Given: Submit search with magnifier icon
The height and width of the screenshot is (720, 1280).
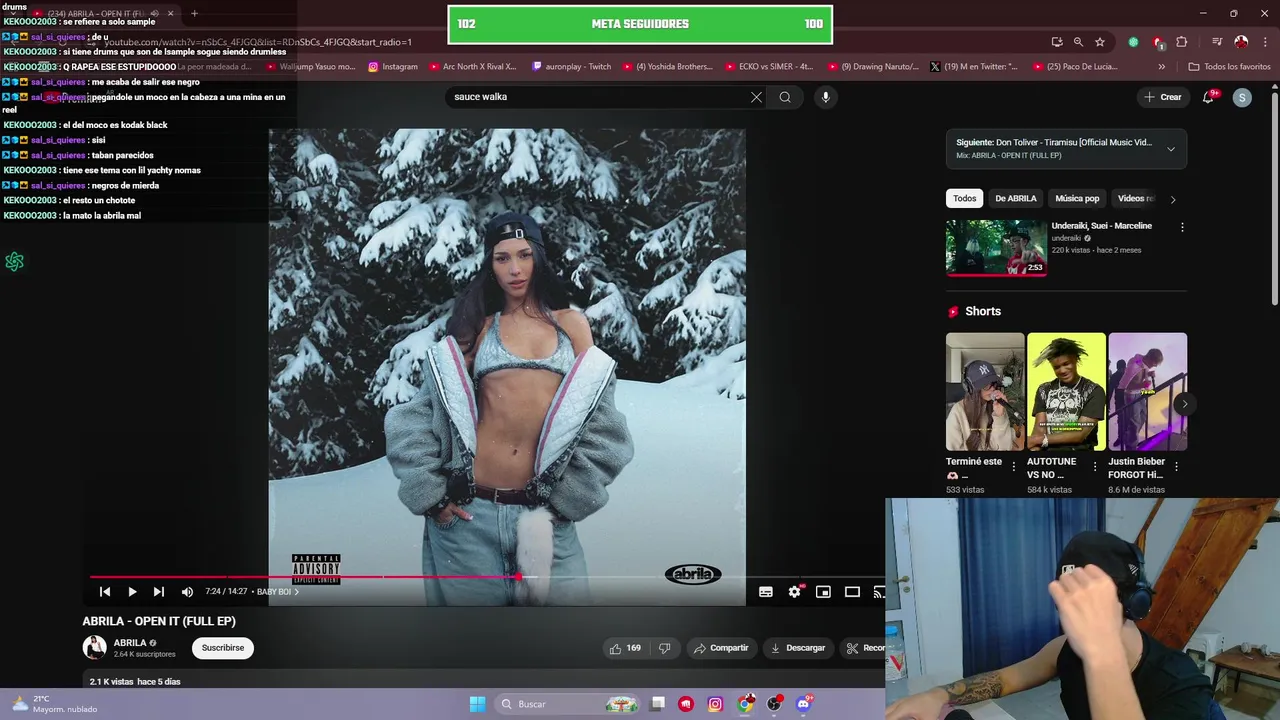Looking at the screenshot, I should point(785,97).
